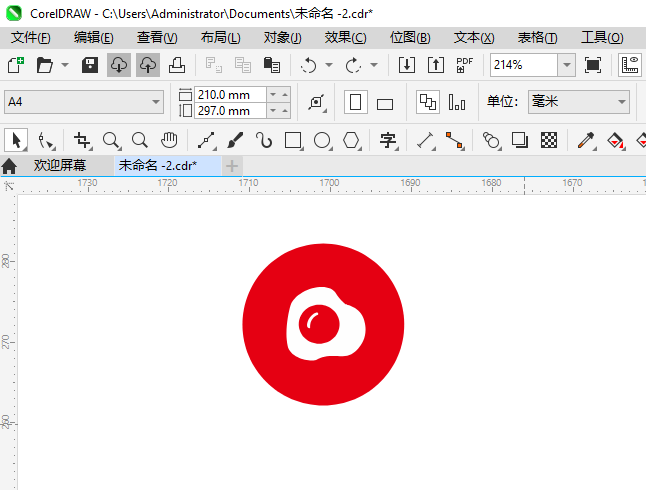Select the Pick arrow tool
Image resolution: width=646 pixels, height=490 pixels.
pyautogui.click(x=16, y=140)
